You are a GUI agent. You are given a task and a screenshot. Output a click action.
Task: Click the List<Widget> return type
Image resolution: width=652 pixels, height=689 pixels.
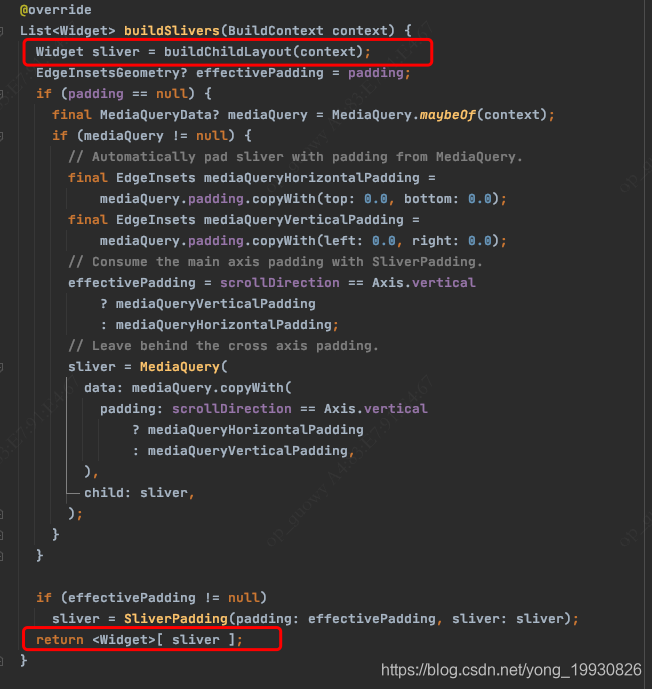68,31
